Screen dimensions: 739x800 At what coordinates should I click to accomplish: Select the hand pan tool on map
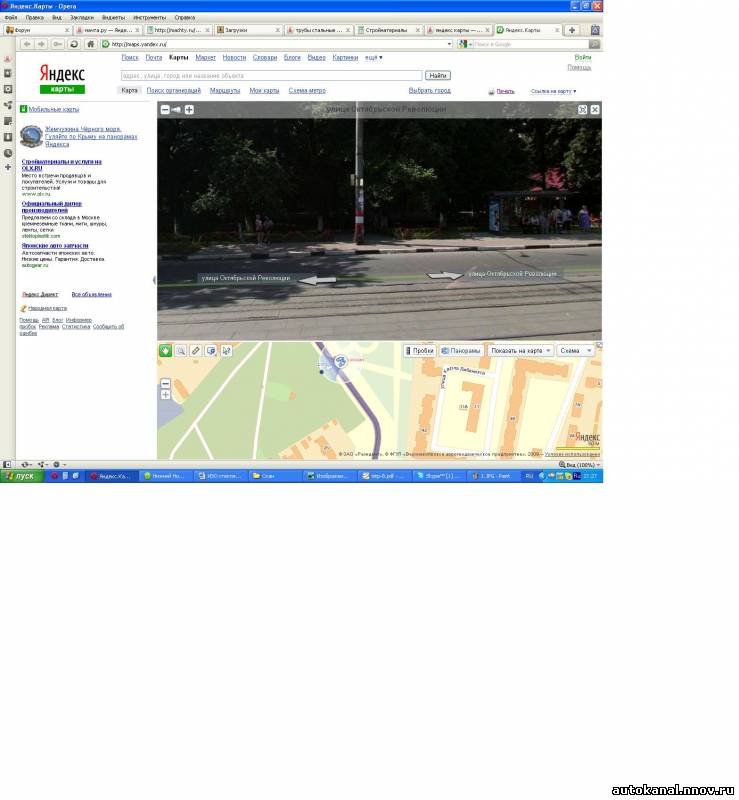[165, 351]
